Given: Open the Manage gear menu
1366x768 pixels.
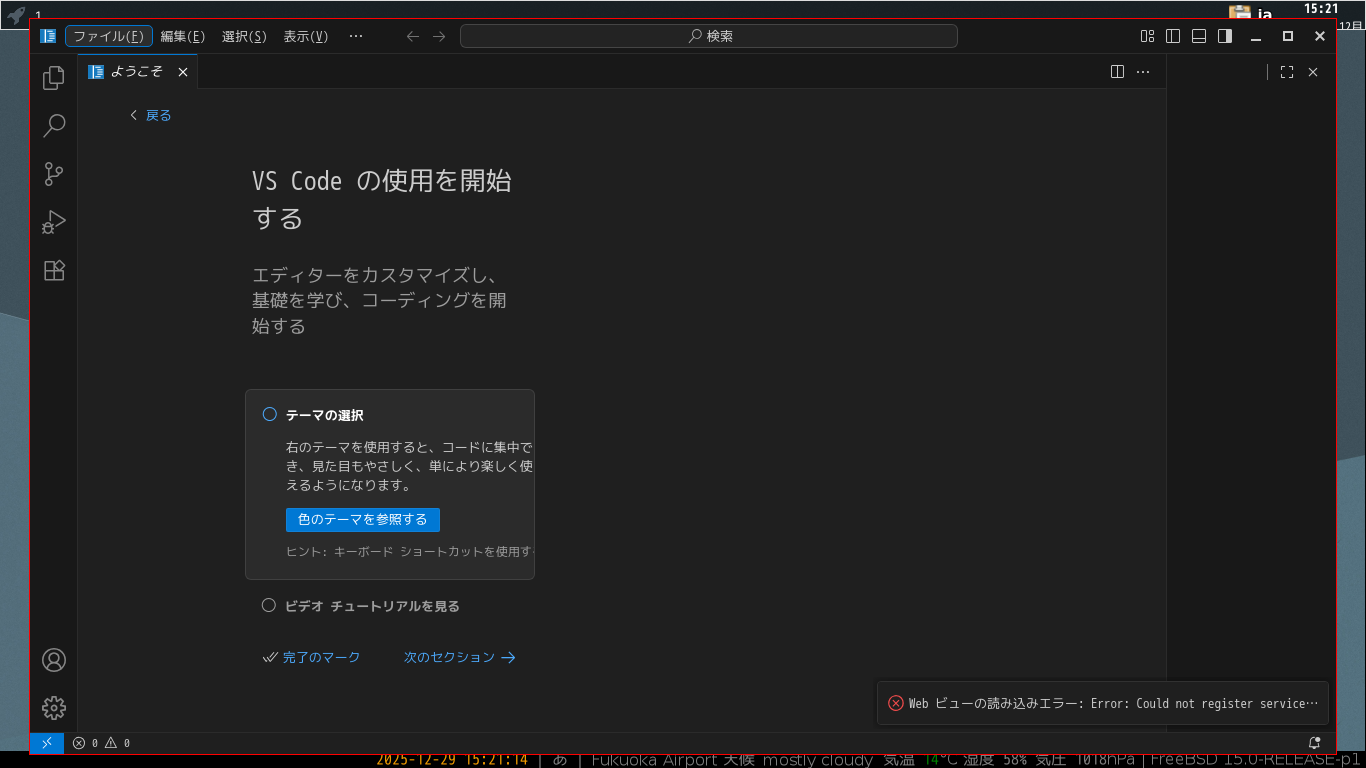Looking at the screenshot, I should (54, 708).
